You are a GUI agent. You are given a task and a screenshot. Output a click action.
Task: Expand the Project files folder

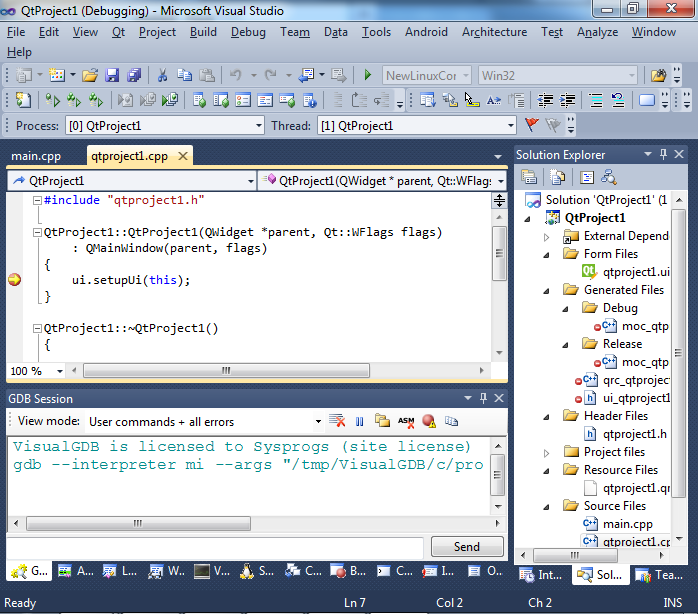[546, 453]
